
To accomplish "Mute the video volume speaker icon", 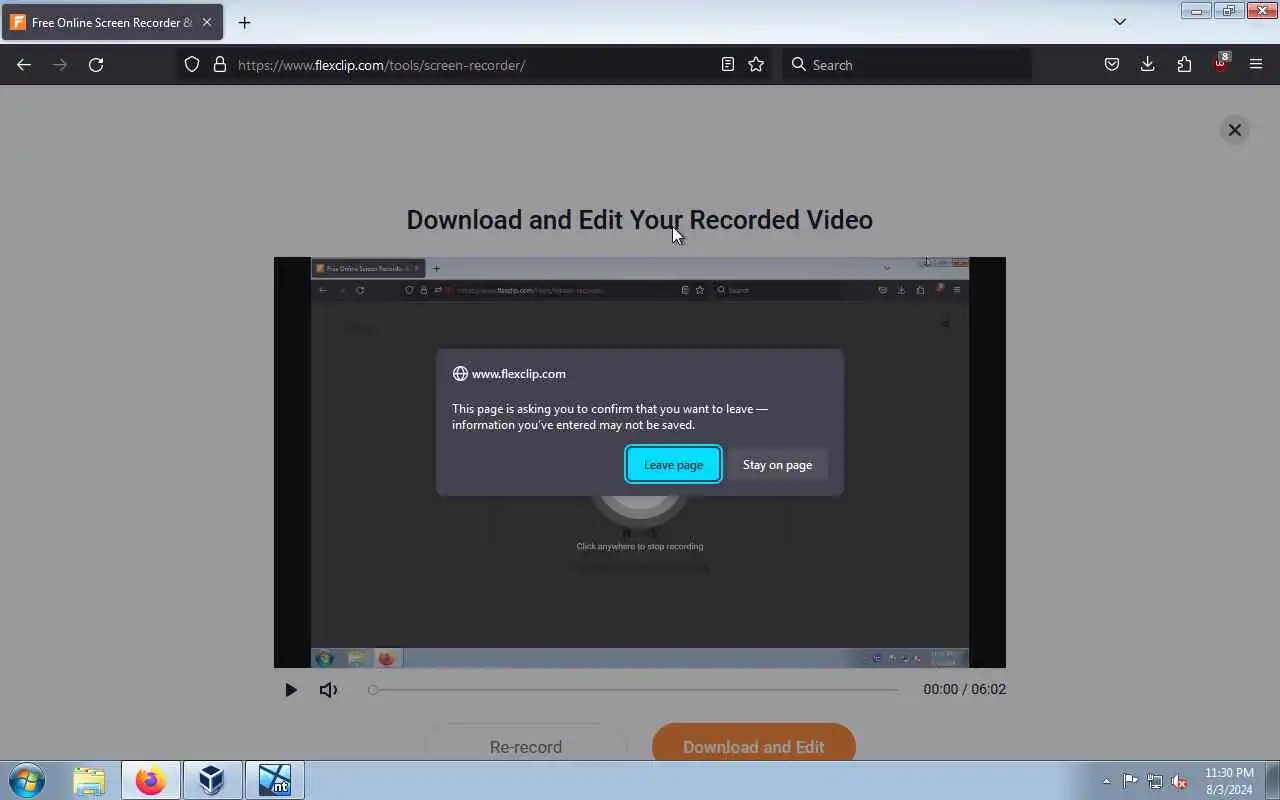I will [328, 690].
